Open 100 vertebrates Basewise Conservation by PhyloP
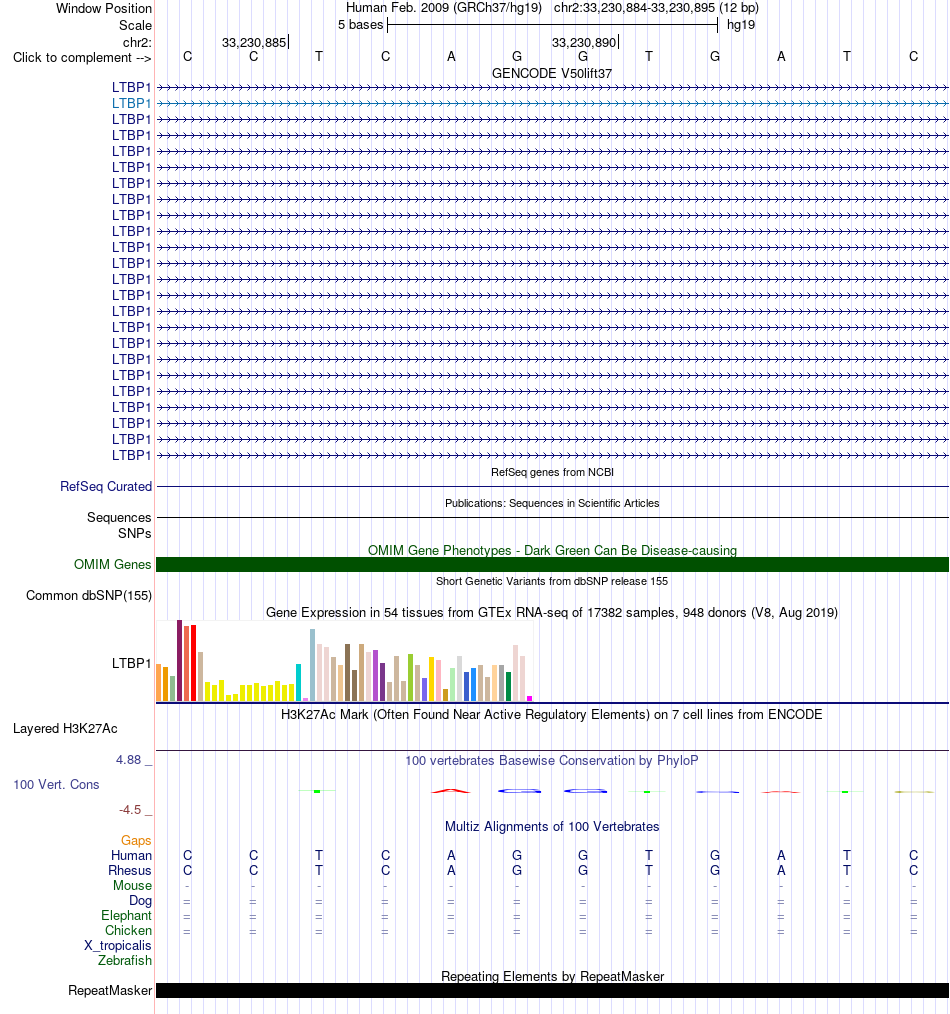Viewport: 950px width, 1014px height. [552, 760]
